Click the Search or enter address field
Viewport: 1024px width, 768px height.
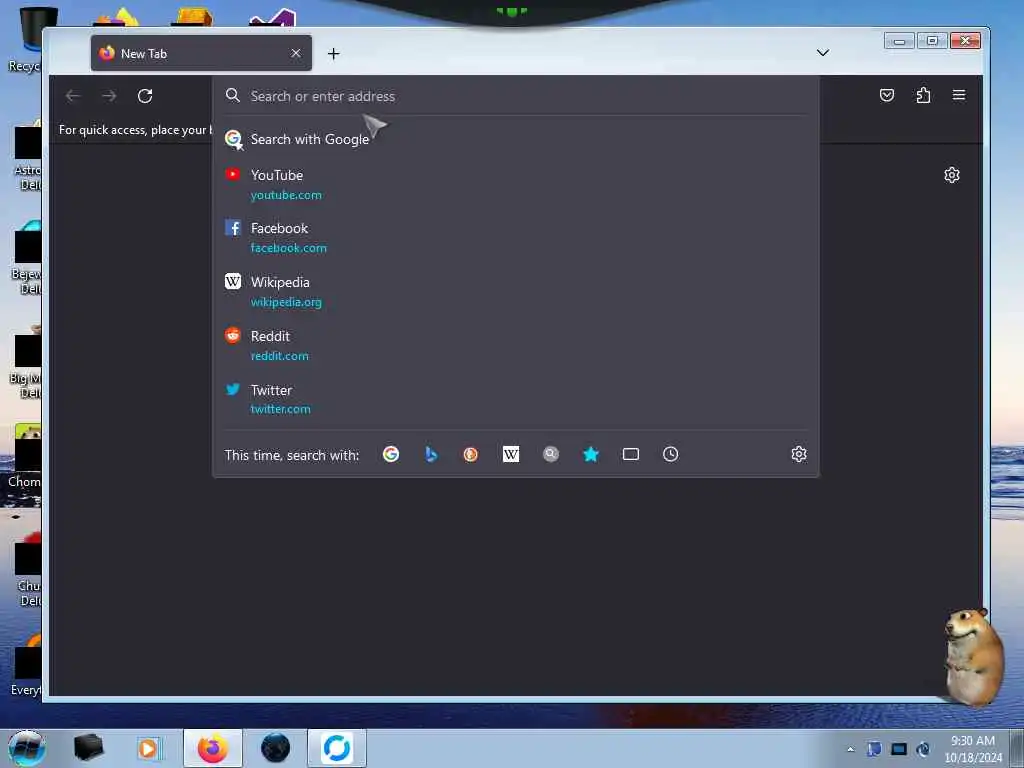pos(516,96)
